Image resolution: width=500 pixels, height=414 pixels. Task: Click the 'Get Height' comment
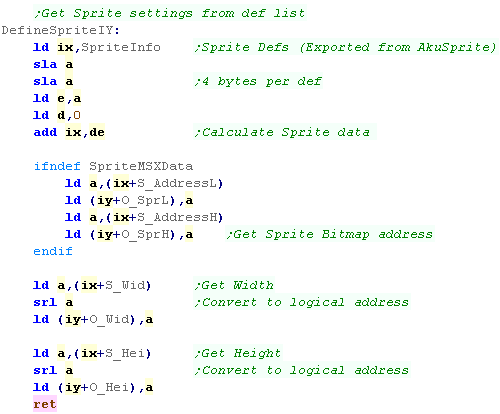click(x=238, y=353)
